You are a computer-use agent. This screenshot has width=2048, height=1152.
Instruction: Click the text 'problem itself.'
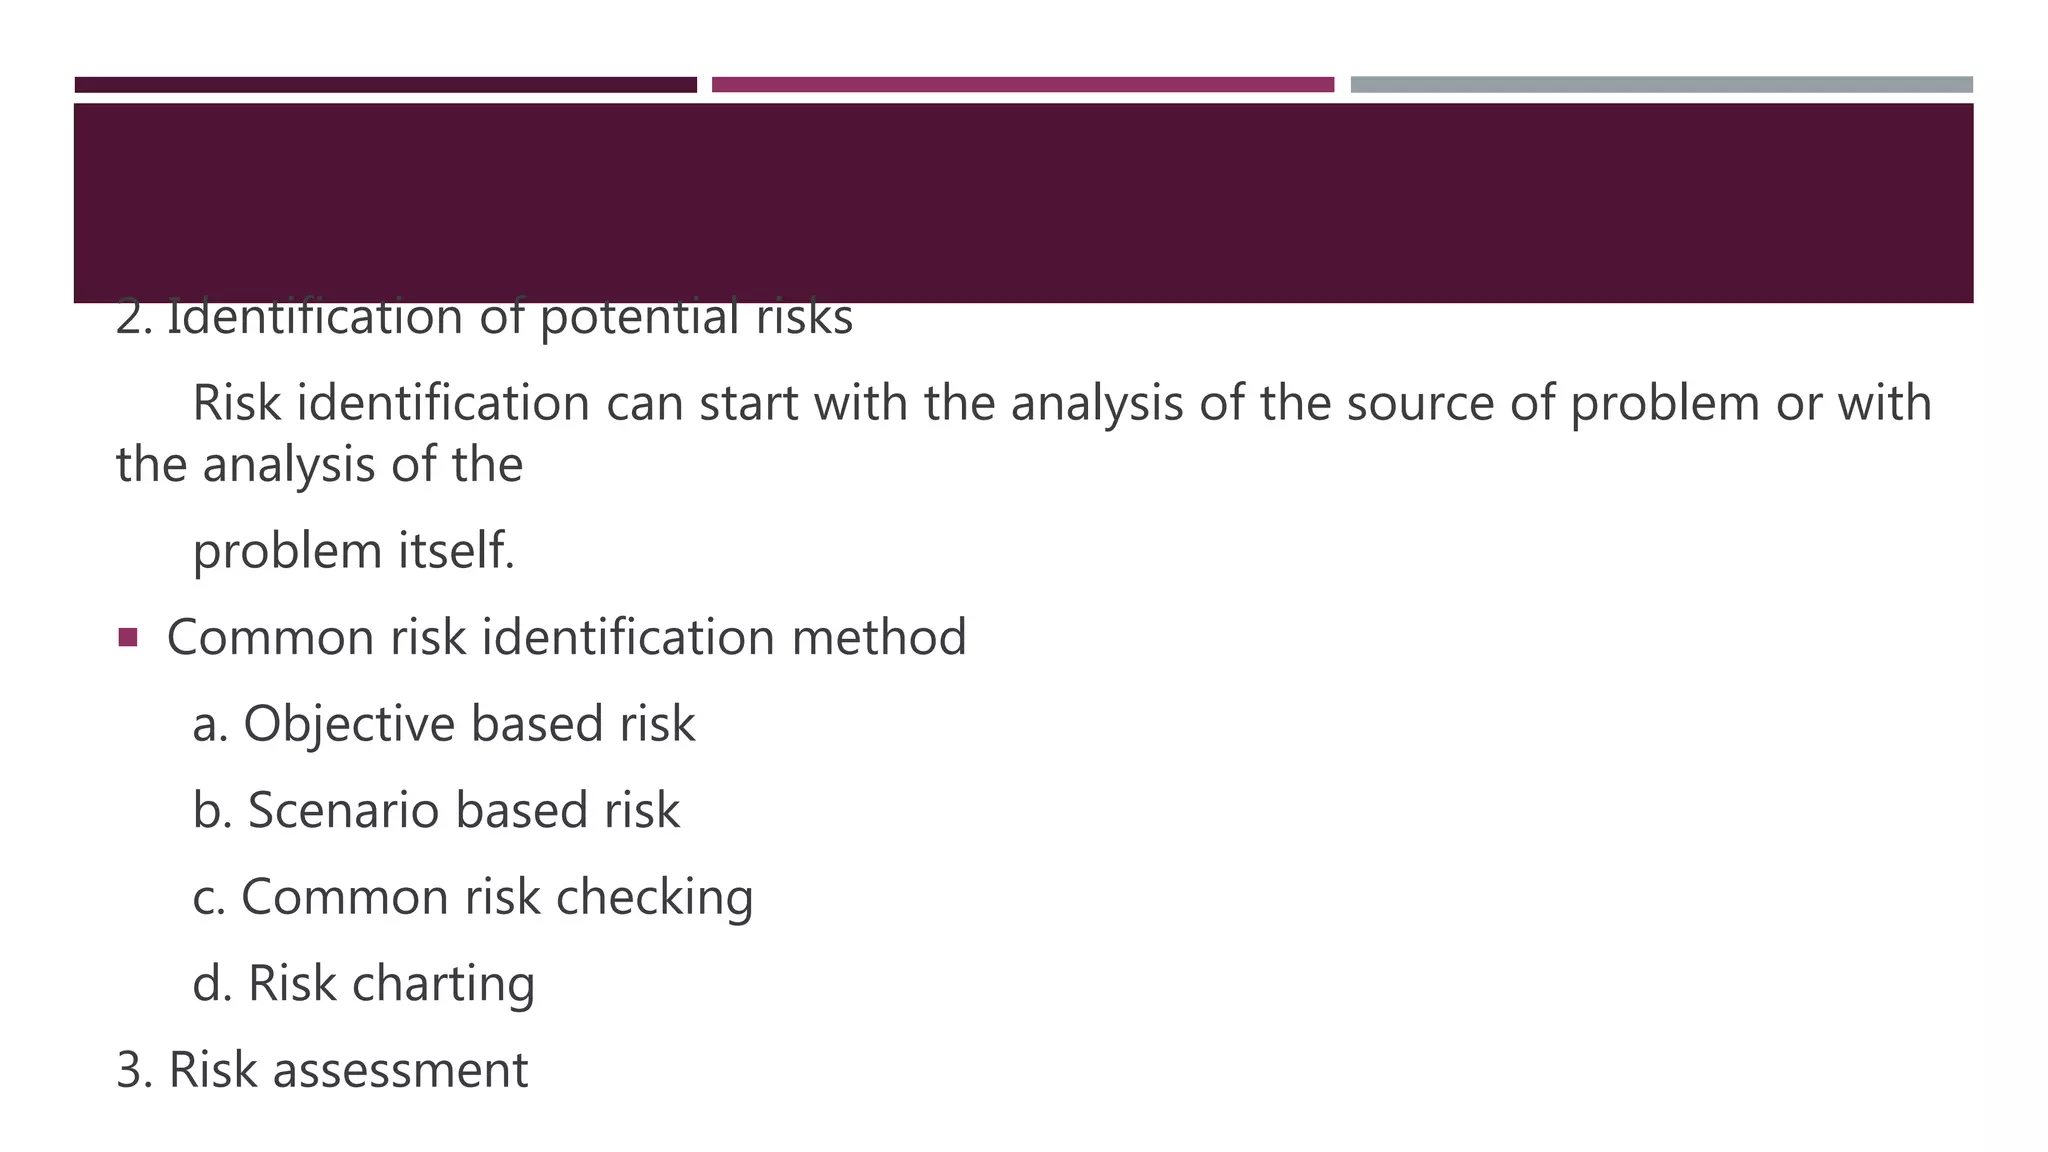tap(354, 552)
